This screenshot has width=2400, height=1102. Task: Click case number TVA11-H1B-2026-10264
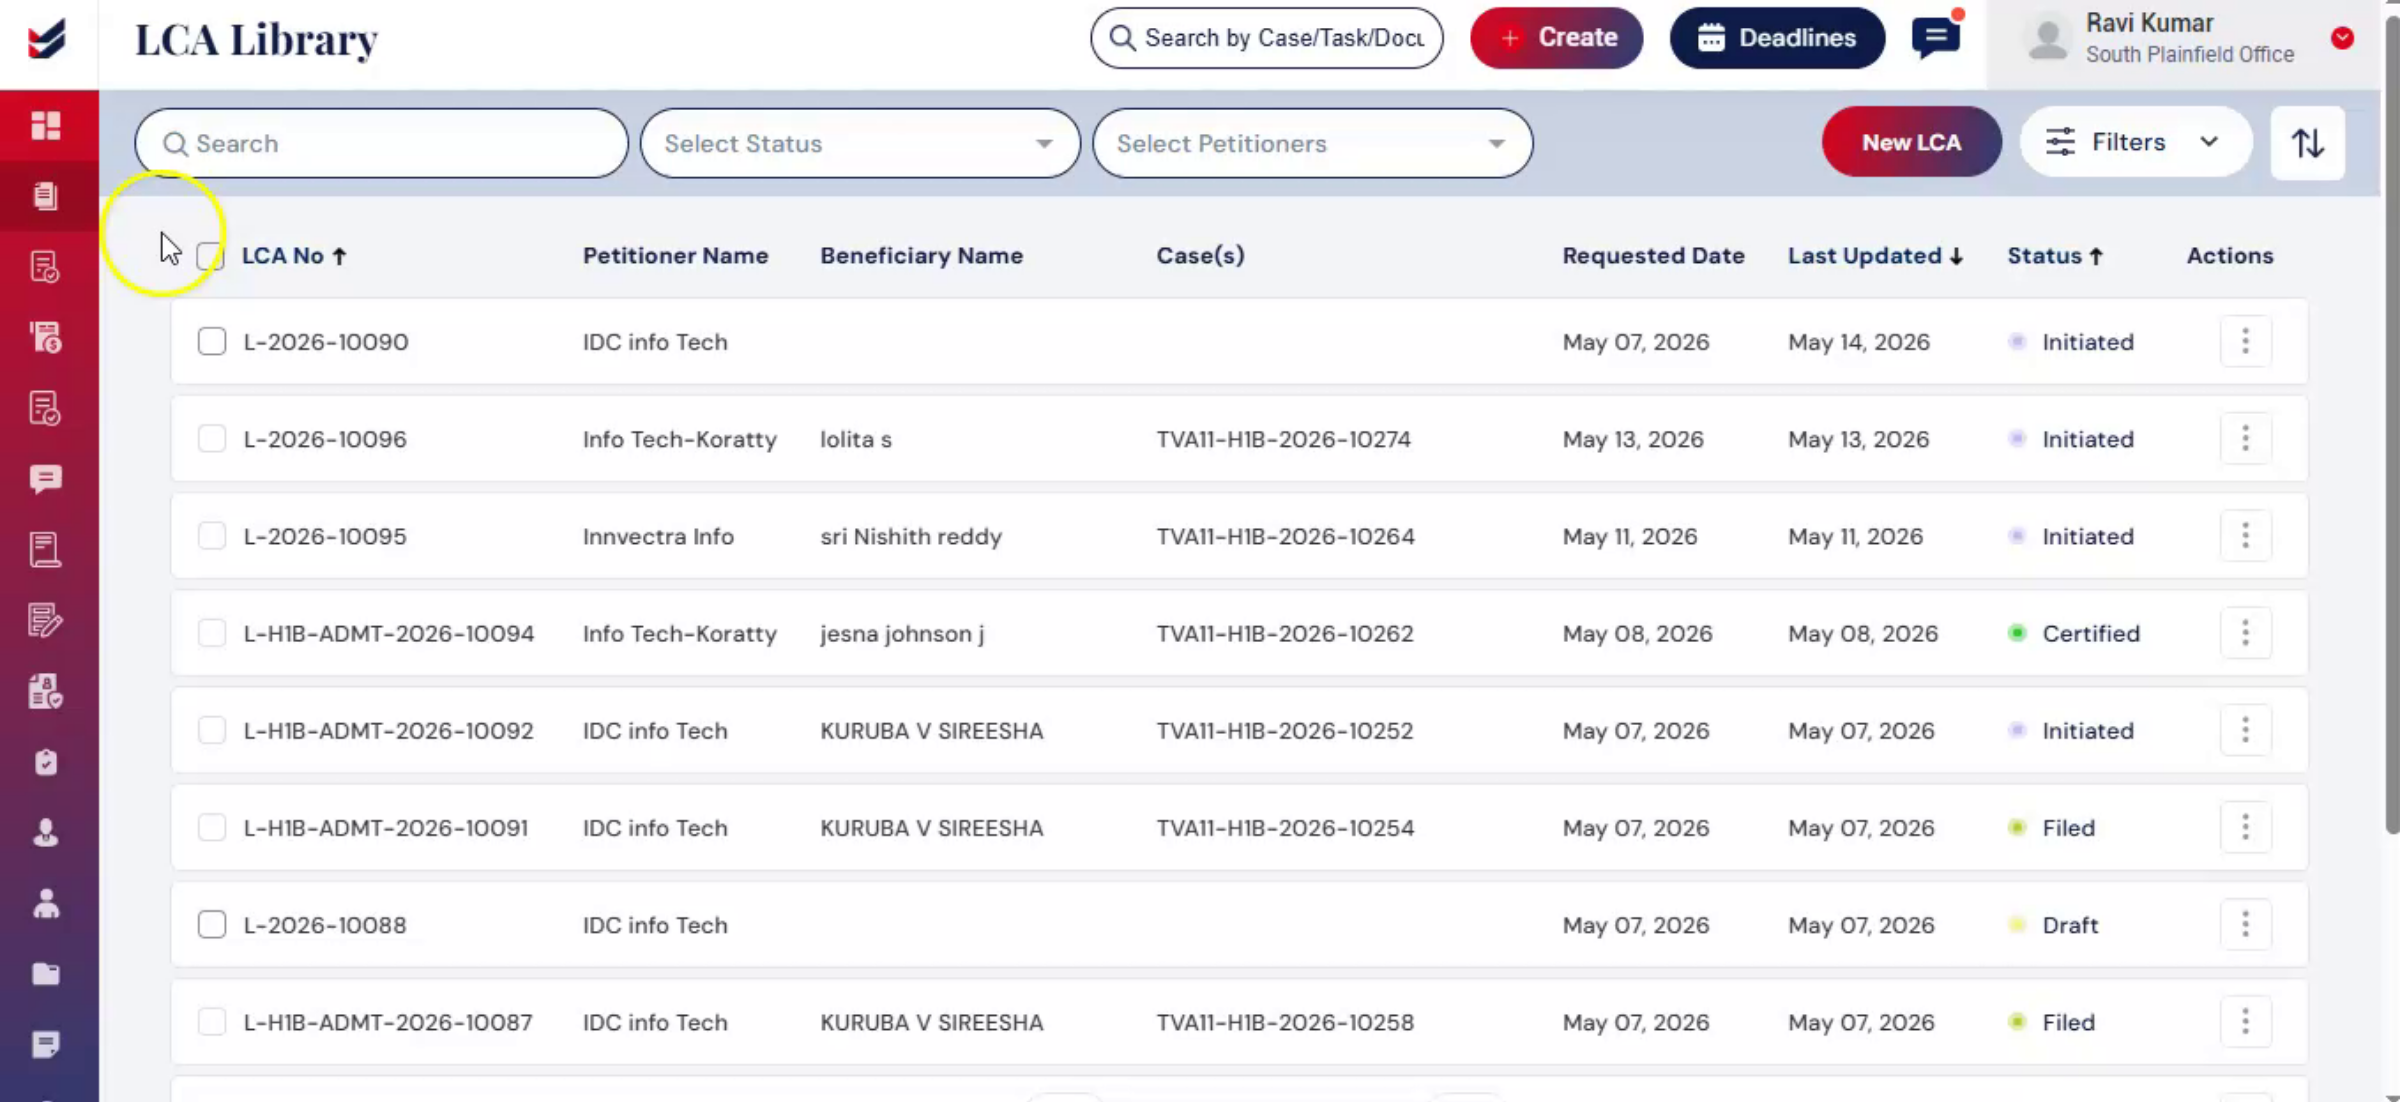pyautogui.click(x=1286, y=536)
